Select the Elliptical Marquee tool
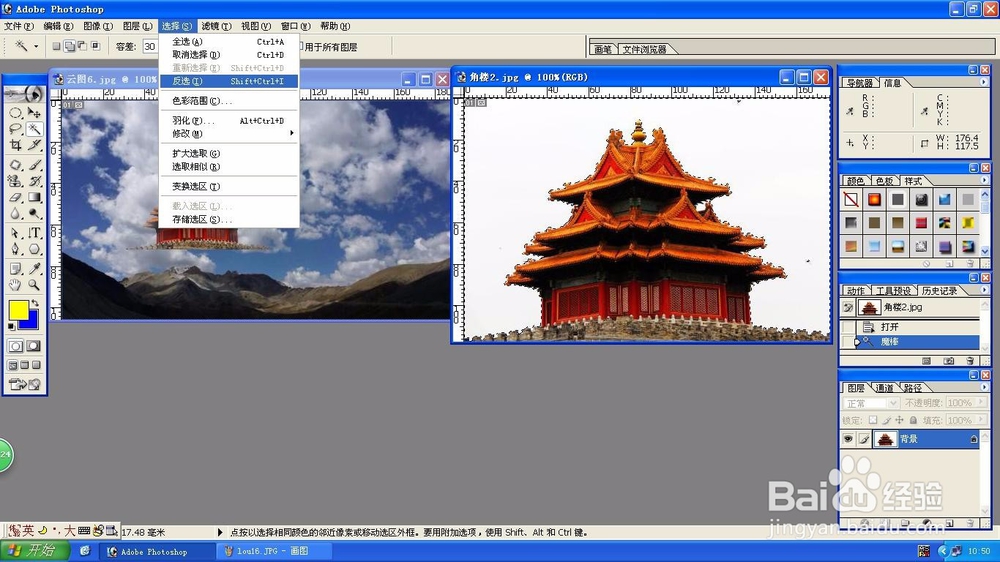1000x562 pixels. point(16,113)
